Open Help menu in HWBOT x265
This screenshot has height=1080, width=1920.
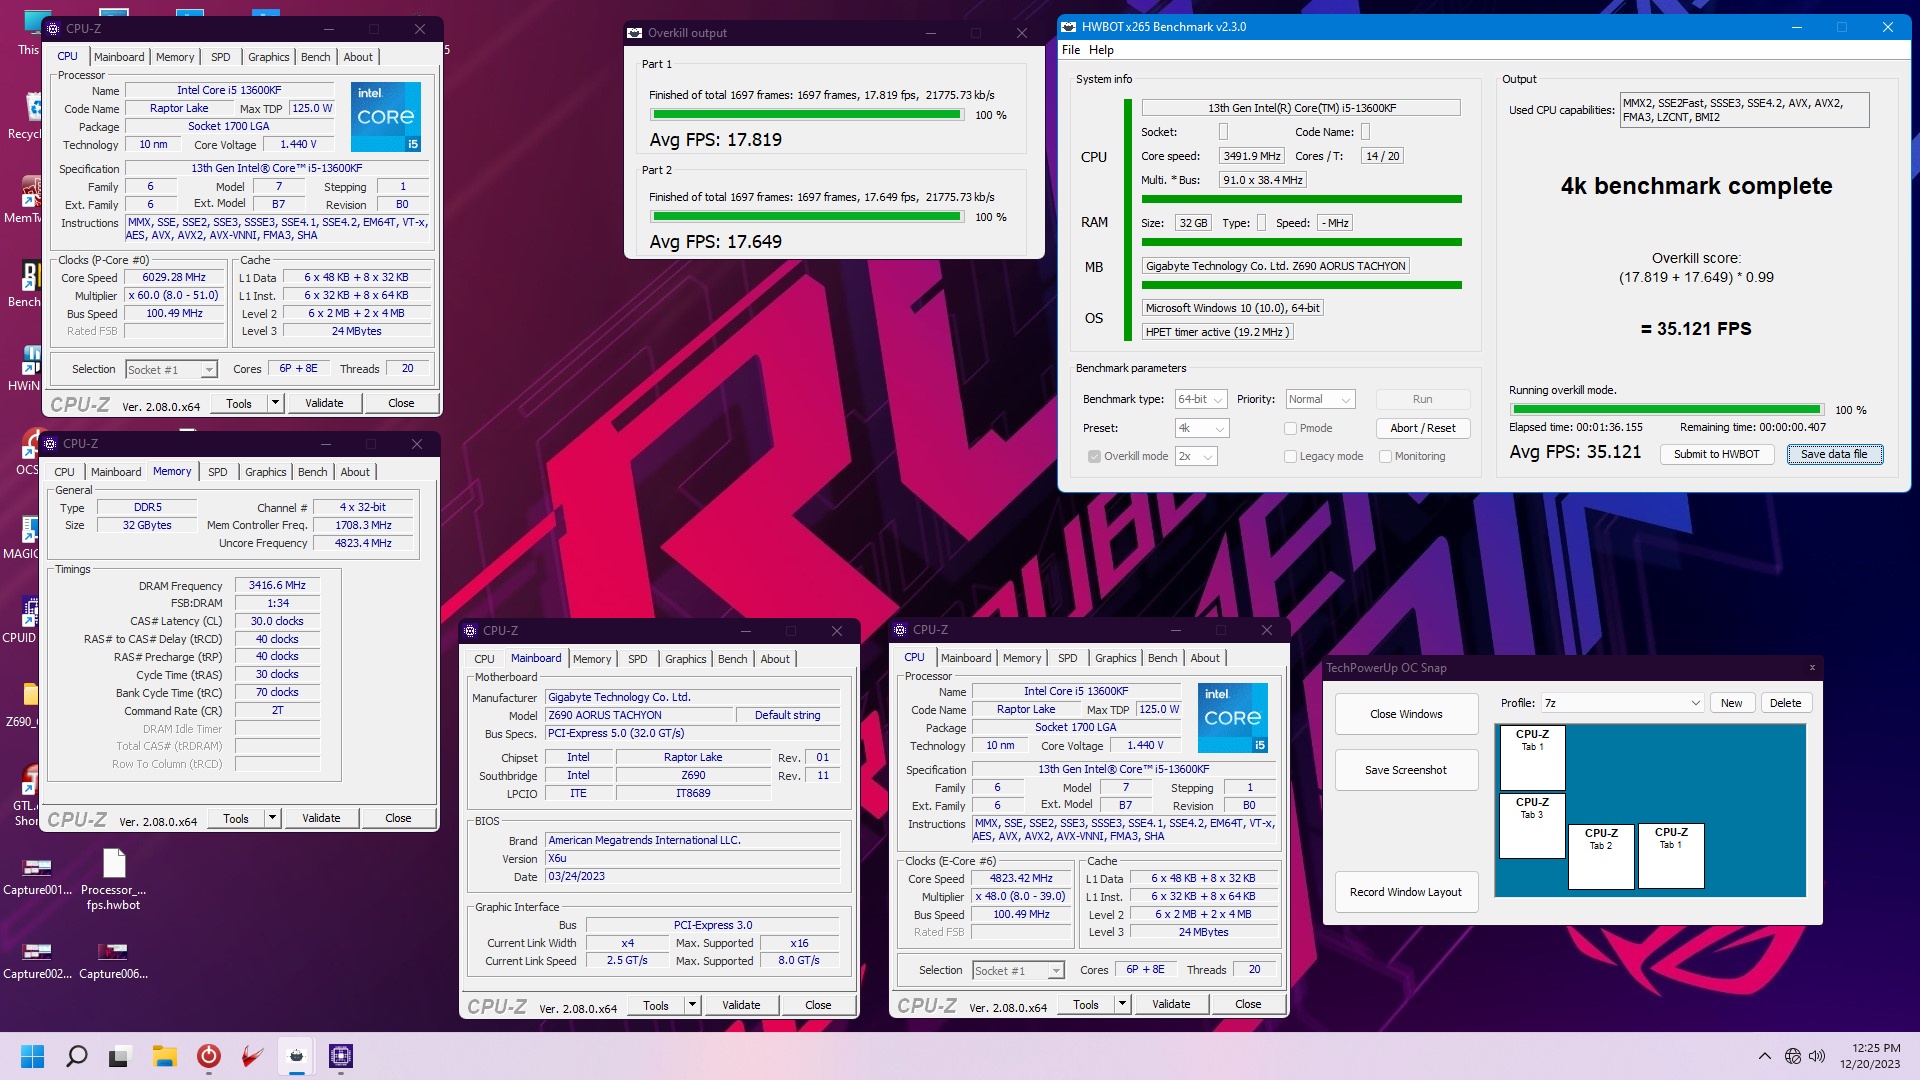(x=1101, y=50)
